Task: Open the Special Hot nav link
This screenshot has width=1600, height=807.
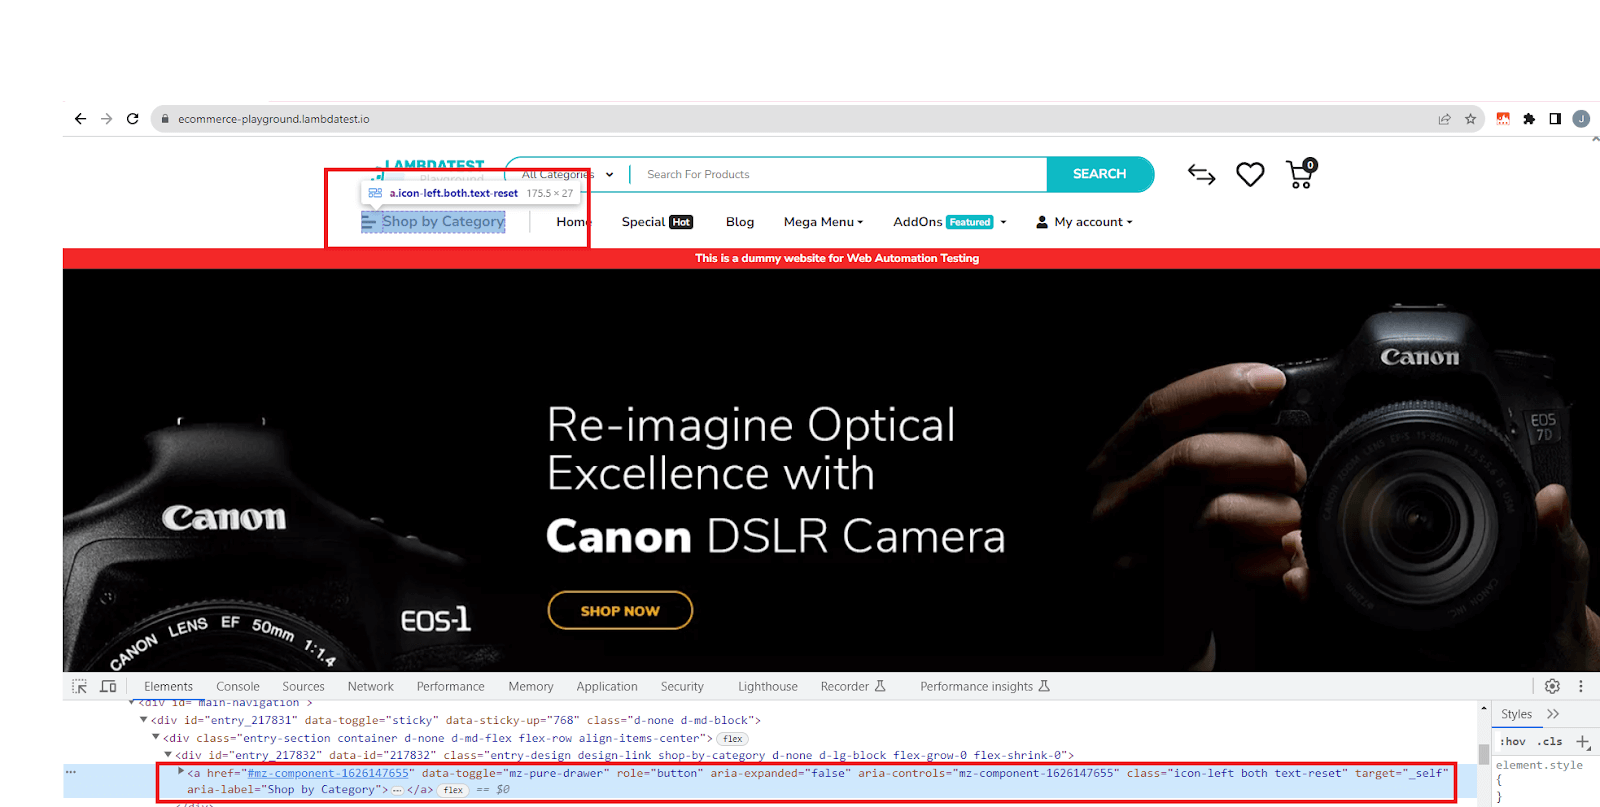Action: click(657, 222)
